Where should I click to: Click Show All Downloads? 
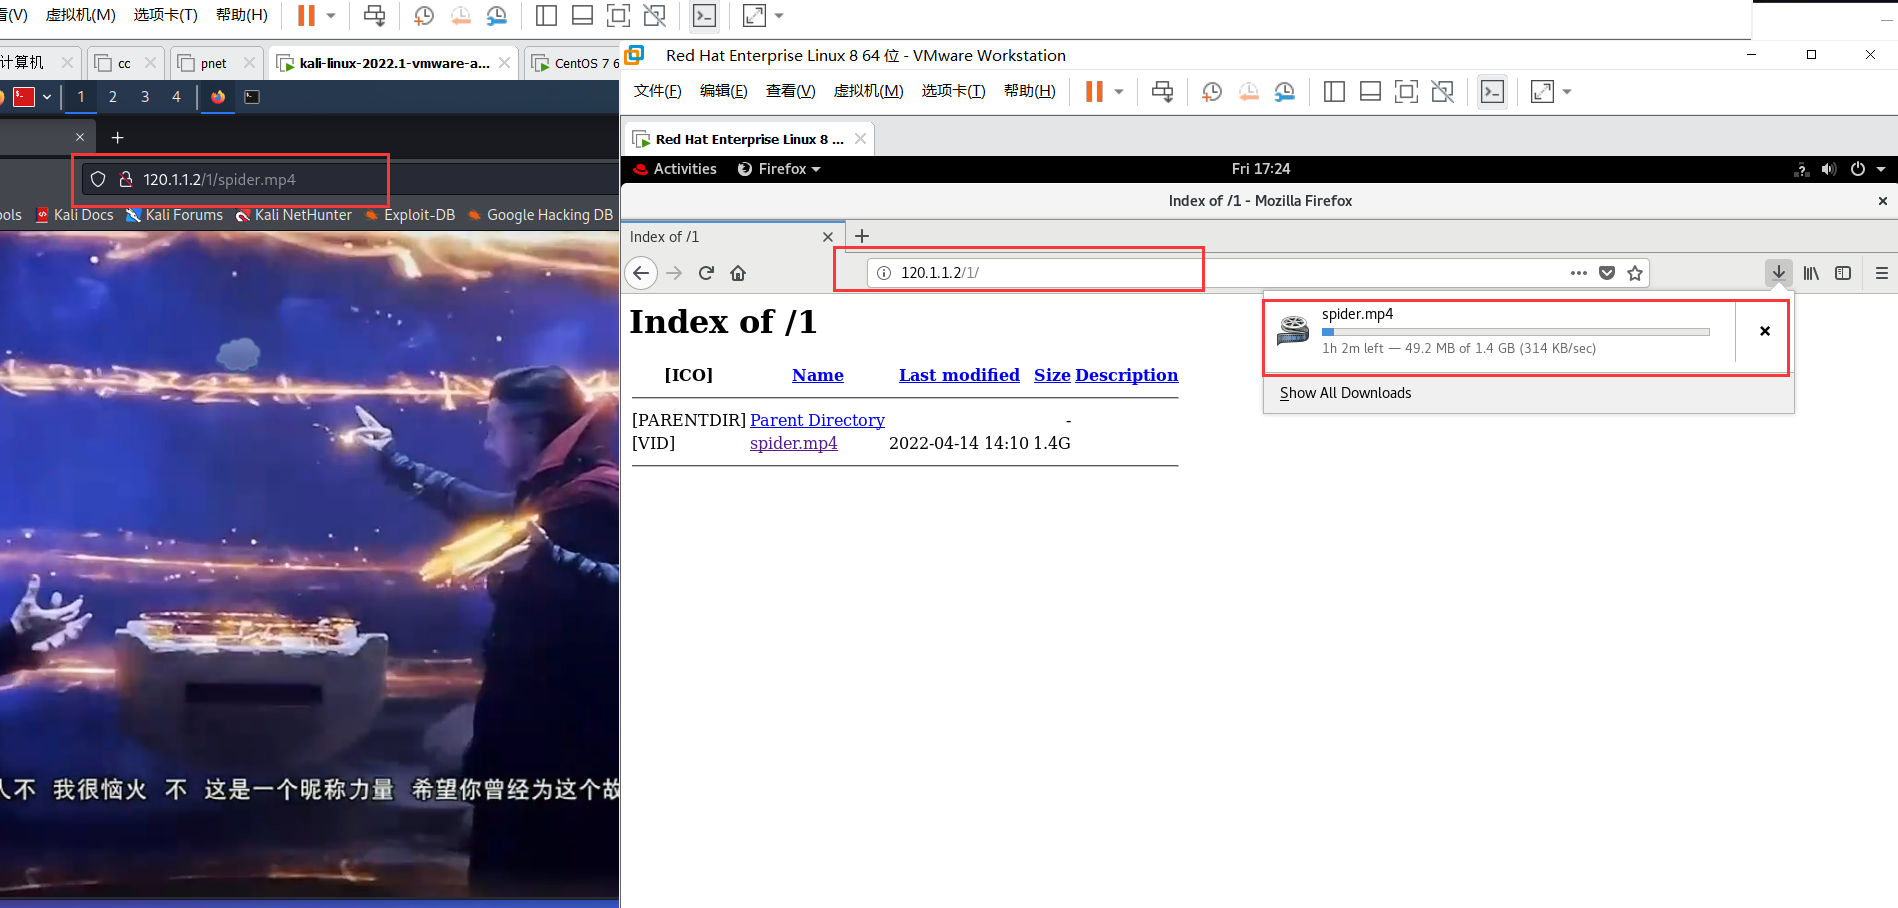(1346, 393)
